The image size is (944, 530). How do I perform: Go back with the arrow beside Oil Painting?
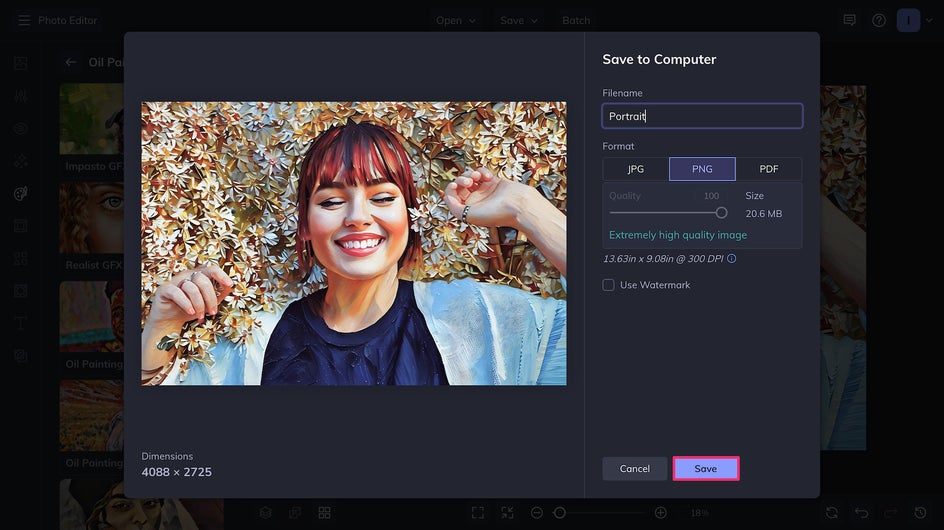coord(71,62)
